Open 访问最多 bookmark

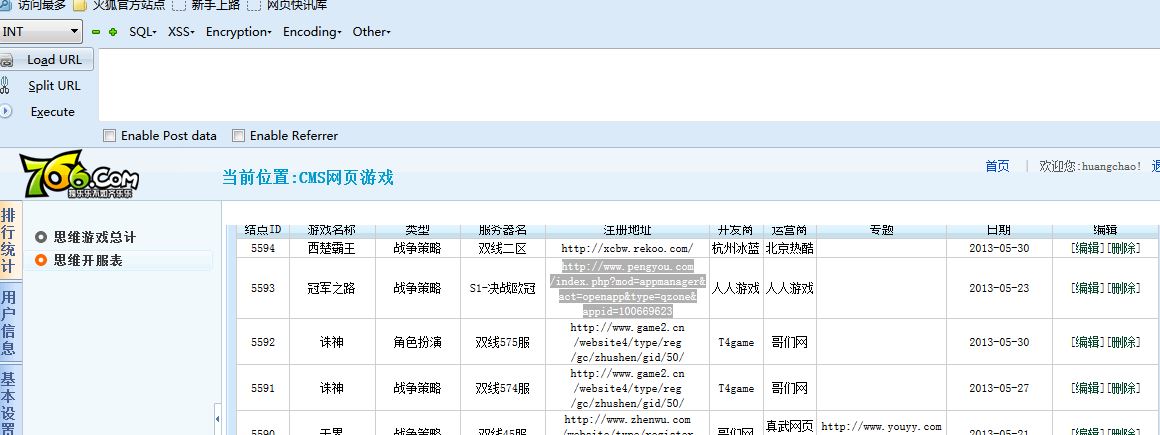(x=41, y=5)
